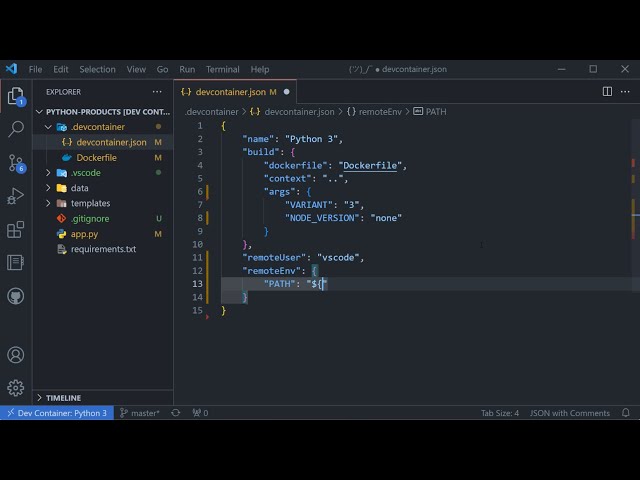The width and height of the screenshot is (640, 480).
Task: Click the ports forwarded indicator showing 0
Action: coord(200,413)
